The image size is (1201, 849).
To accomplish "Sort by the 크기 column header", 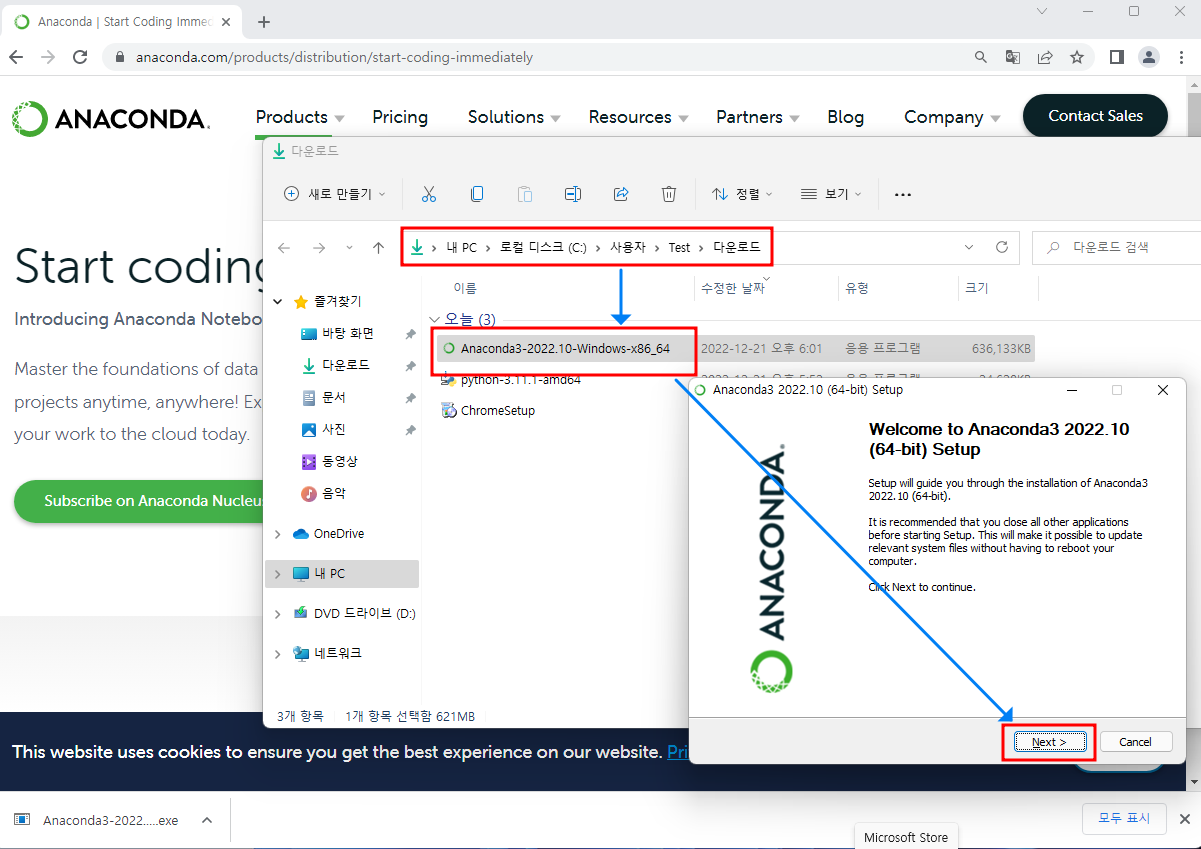I will pyautogui.click(x=976, y=288).
